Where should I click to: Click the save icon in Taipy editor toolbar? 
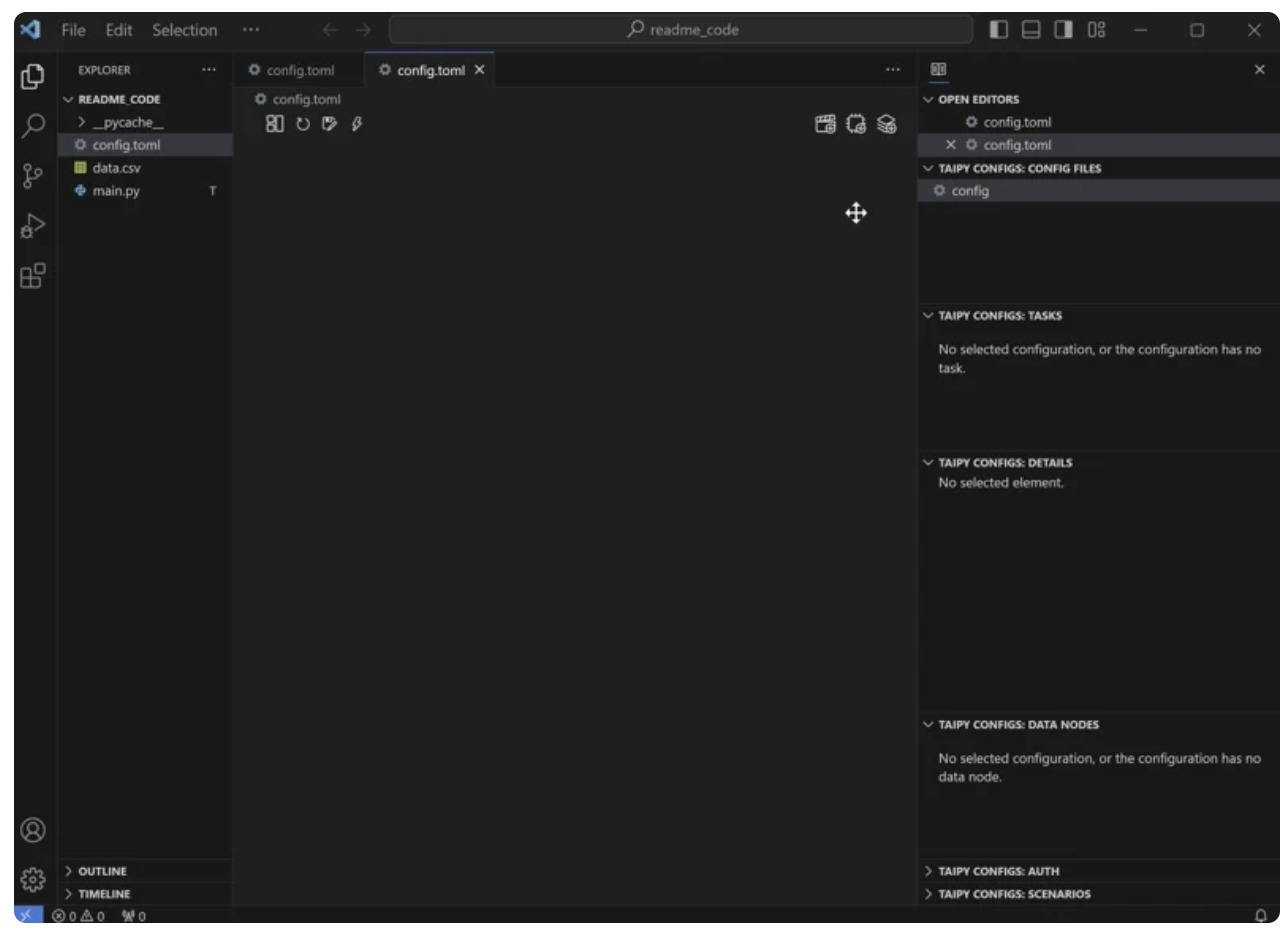coord(329,123)
